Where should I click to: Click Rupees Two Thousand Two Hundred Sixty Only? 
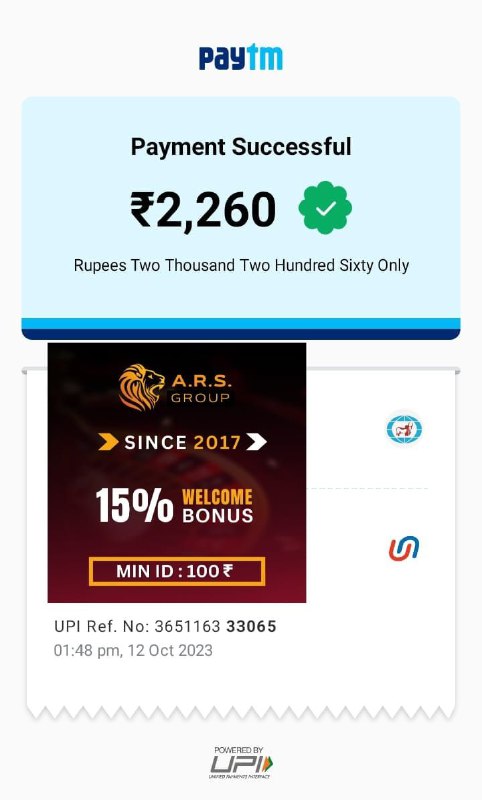pyautogui.click(x=241, y=265)
